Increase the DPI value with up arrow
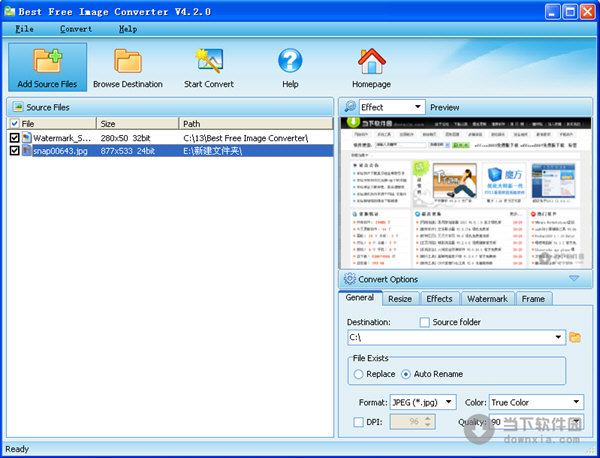 [x=427, y=418]
